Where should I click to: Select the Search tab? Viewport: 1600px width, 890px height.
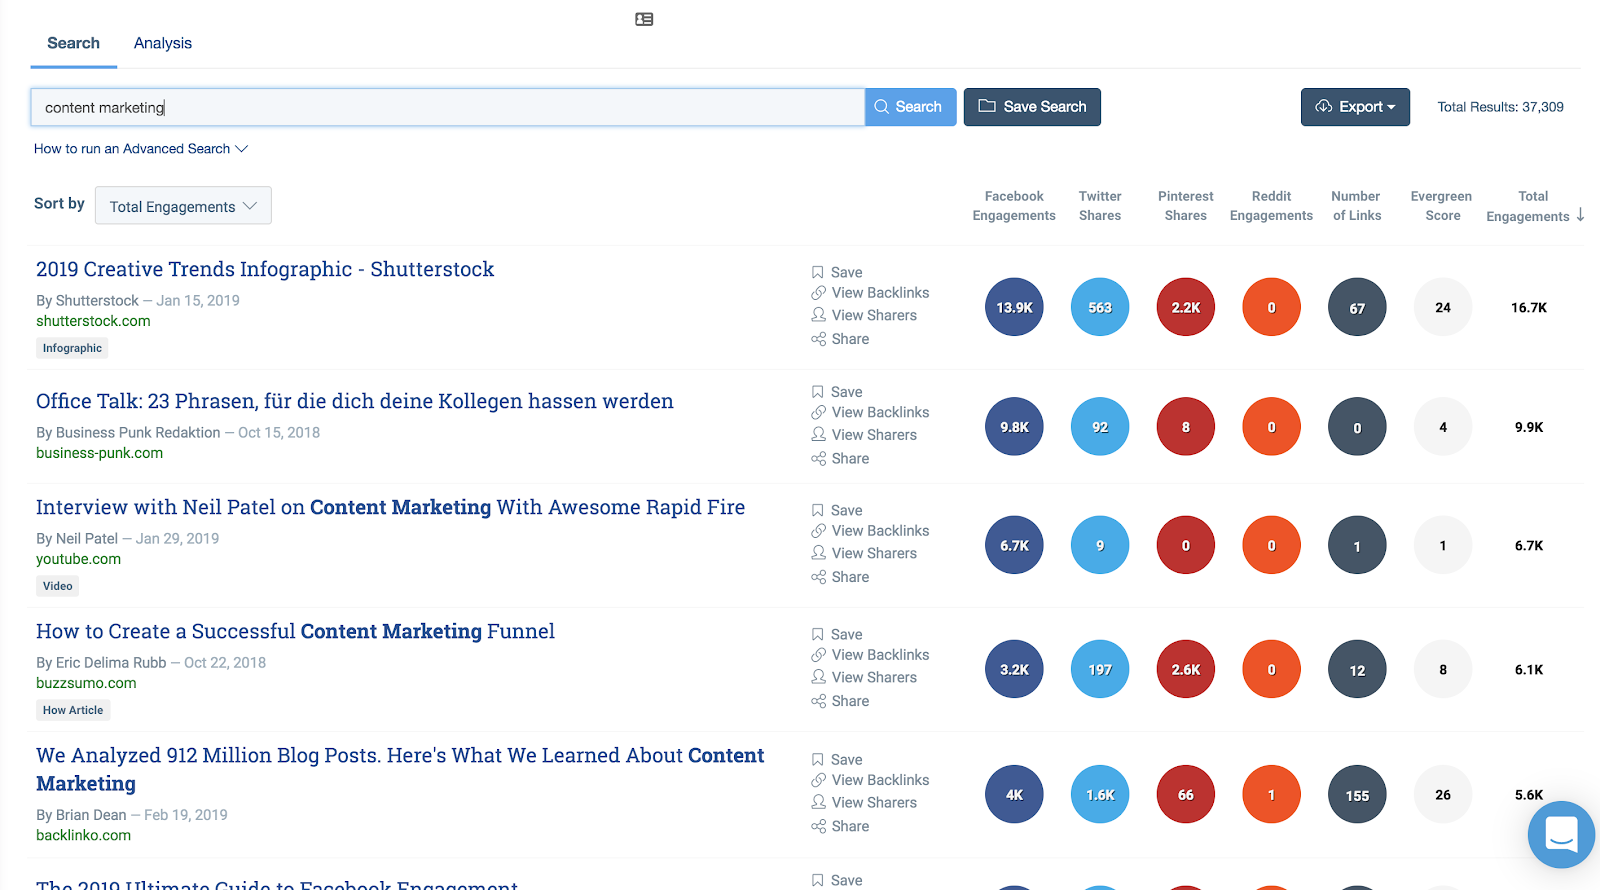tap(73, 43)
